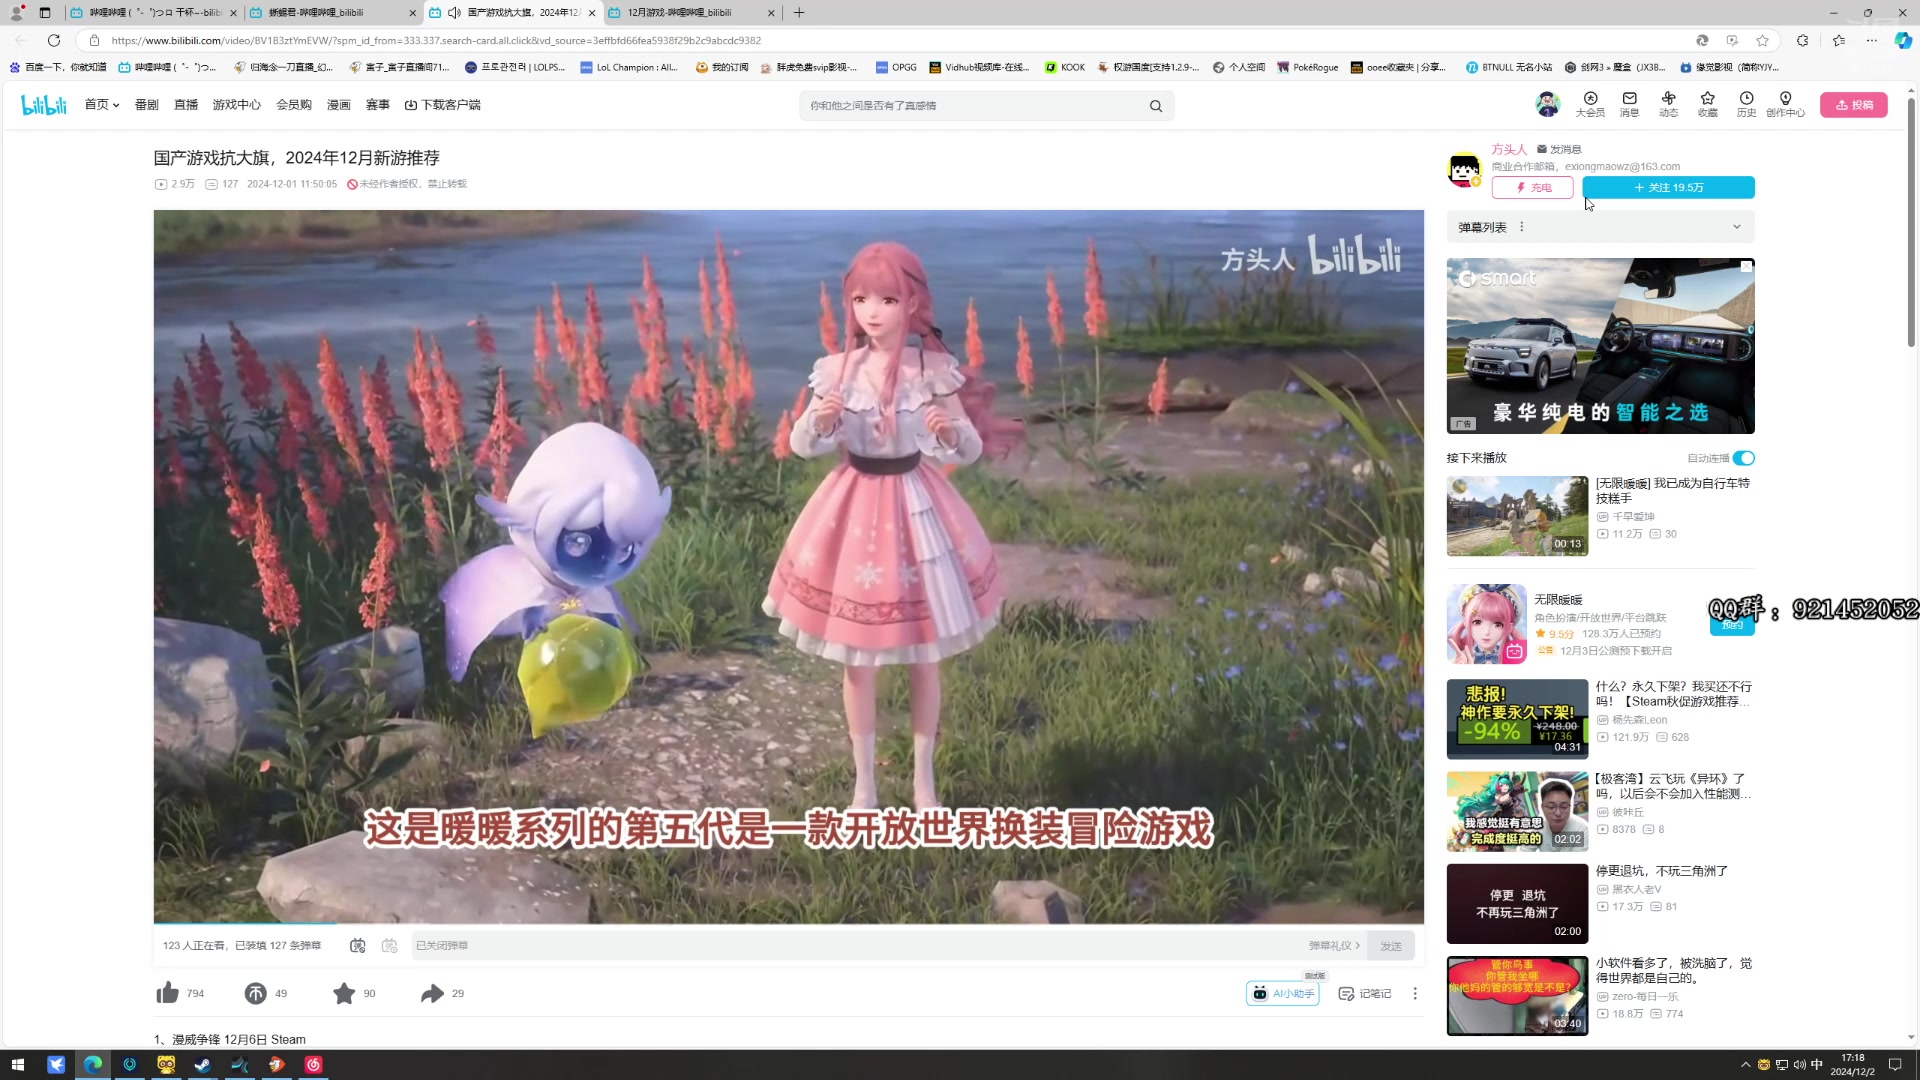The height and width of the screenshot is (1080, 1920).
Task: Open browser settings and more menu
Action: coord(1871,40)
